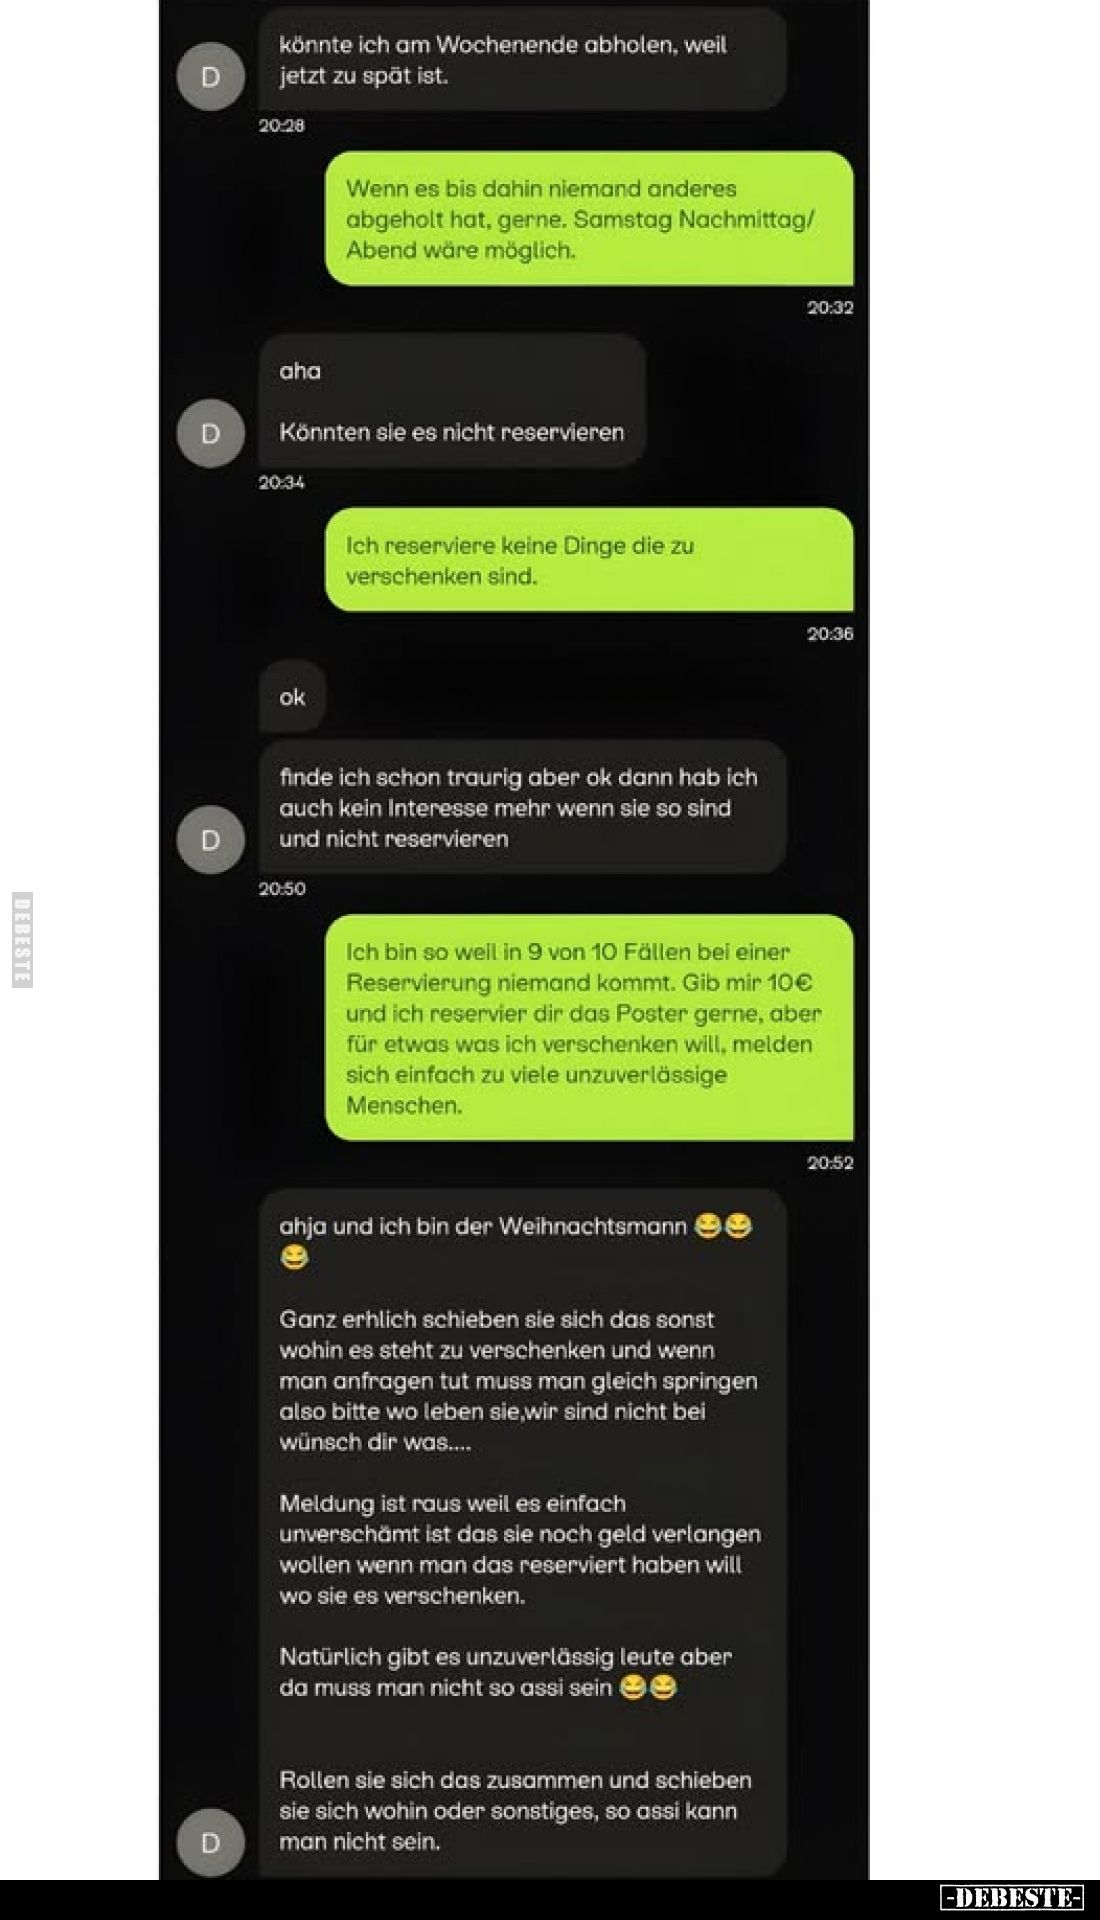Select green bubble 'Wenn es bis dahin niemand anderes'

[589, 218]
